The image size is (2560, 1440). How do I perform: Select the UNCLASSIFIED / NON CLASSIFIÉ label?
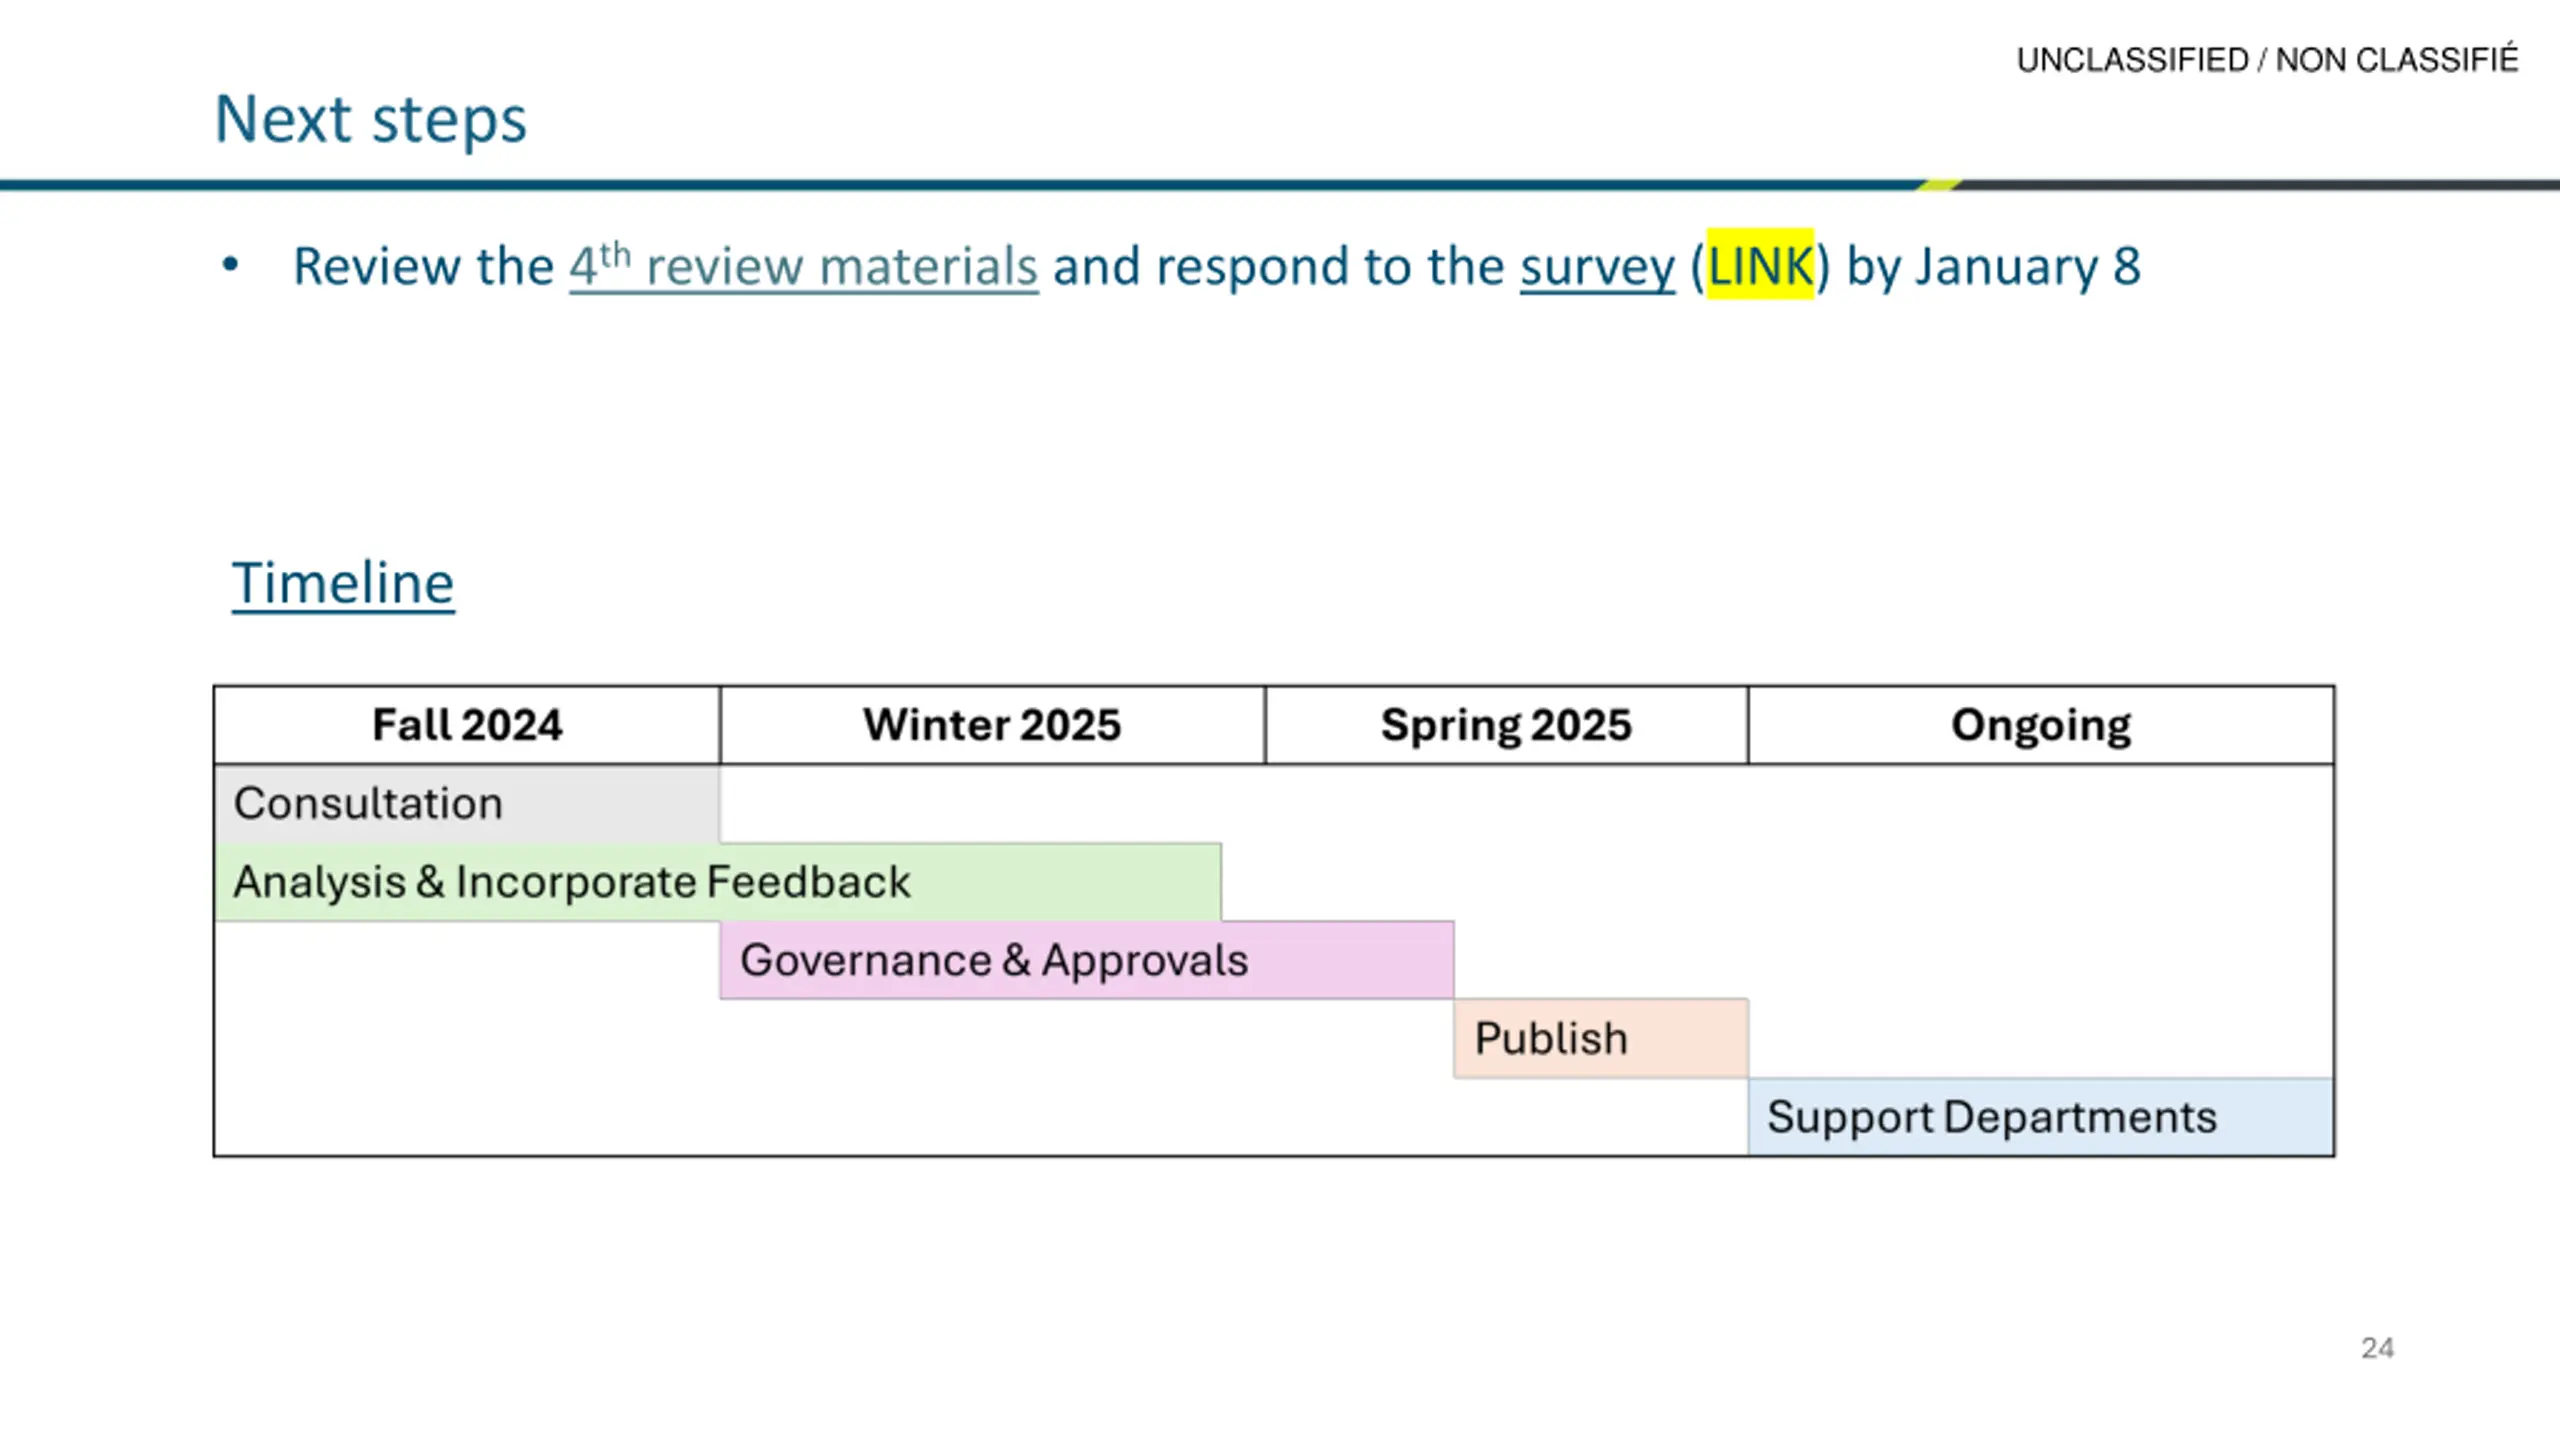[2267, 60]
